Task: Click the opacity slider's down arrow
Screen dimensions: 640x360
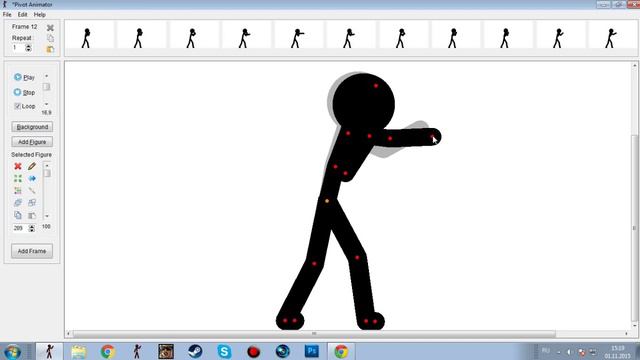Action: click(x=47, y=216)
